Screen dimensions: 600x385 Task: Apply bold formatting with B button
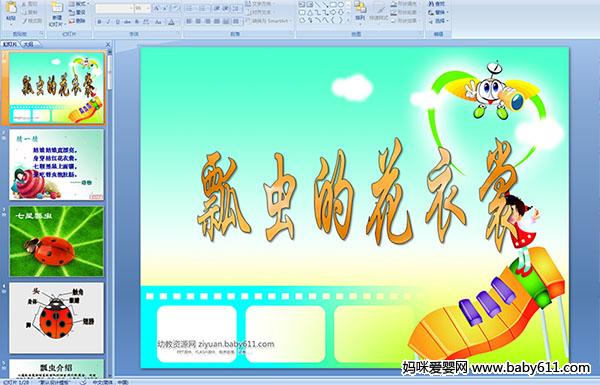pos(99,22)
